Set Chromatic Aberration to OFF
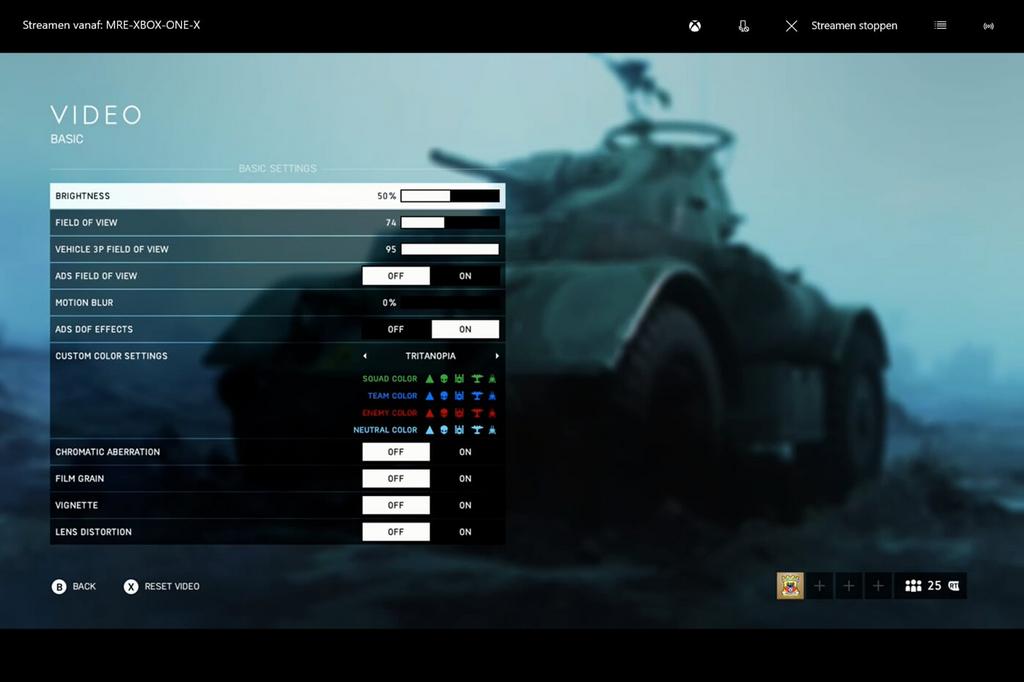The width and height of the screenshot is (1024, 682). (x=396, y=452)
